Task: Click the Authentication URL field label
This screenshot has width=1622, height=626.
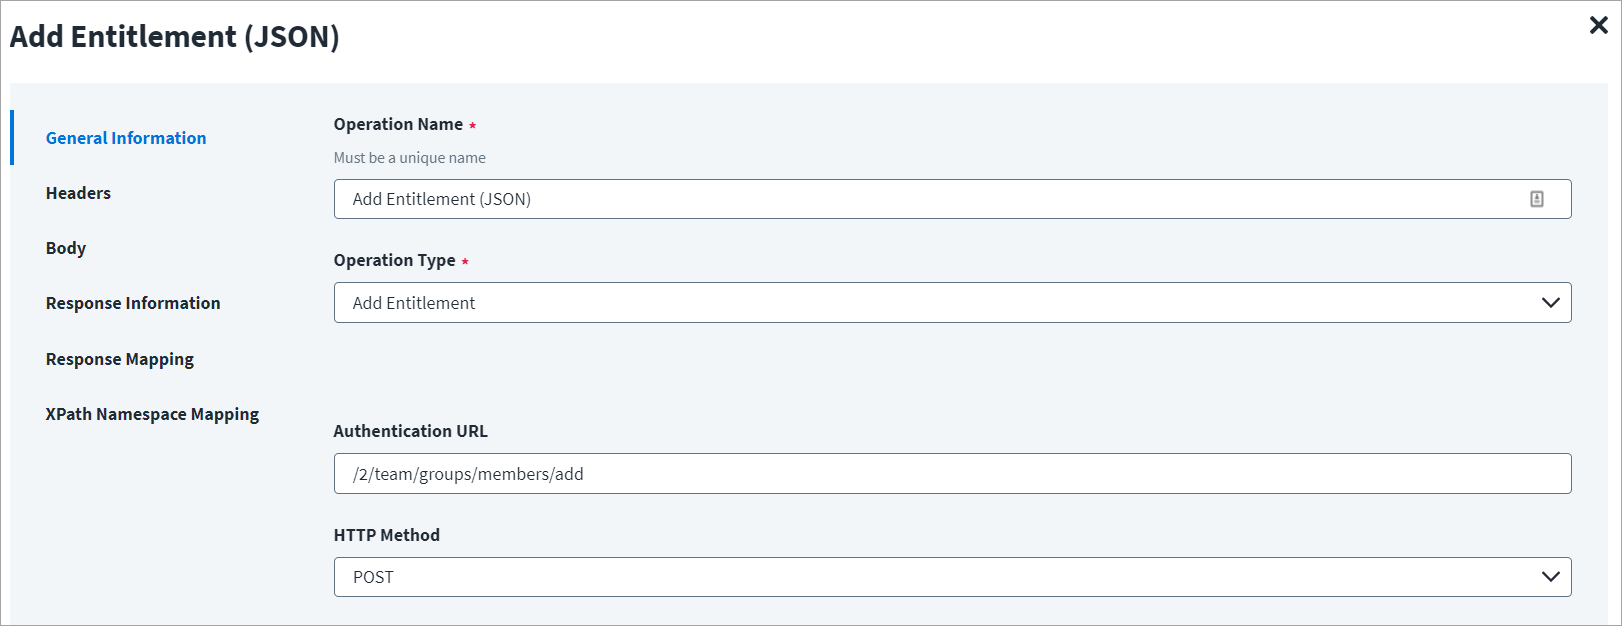Action: pos(410,431)
